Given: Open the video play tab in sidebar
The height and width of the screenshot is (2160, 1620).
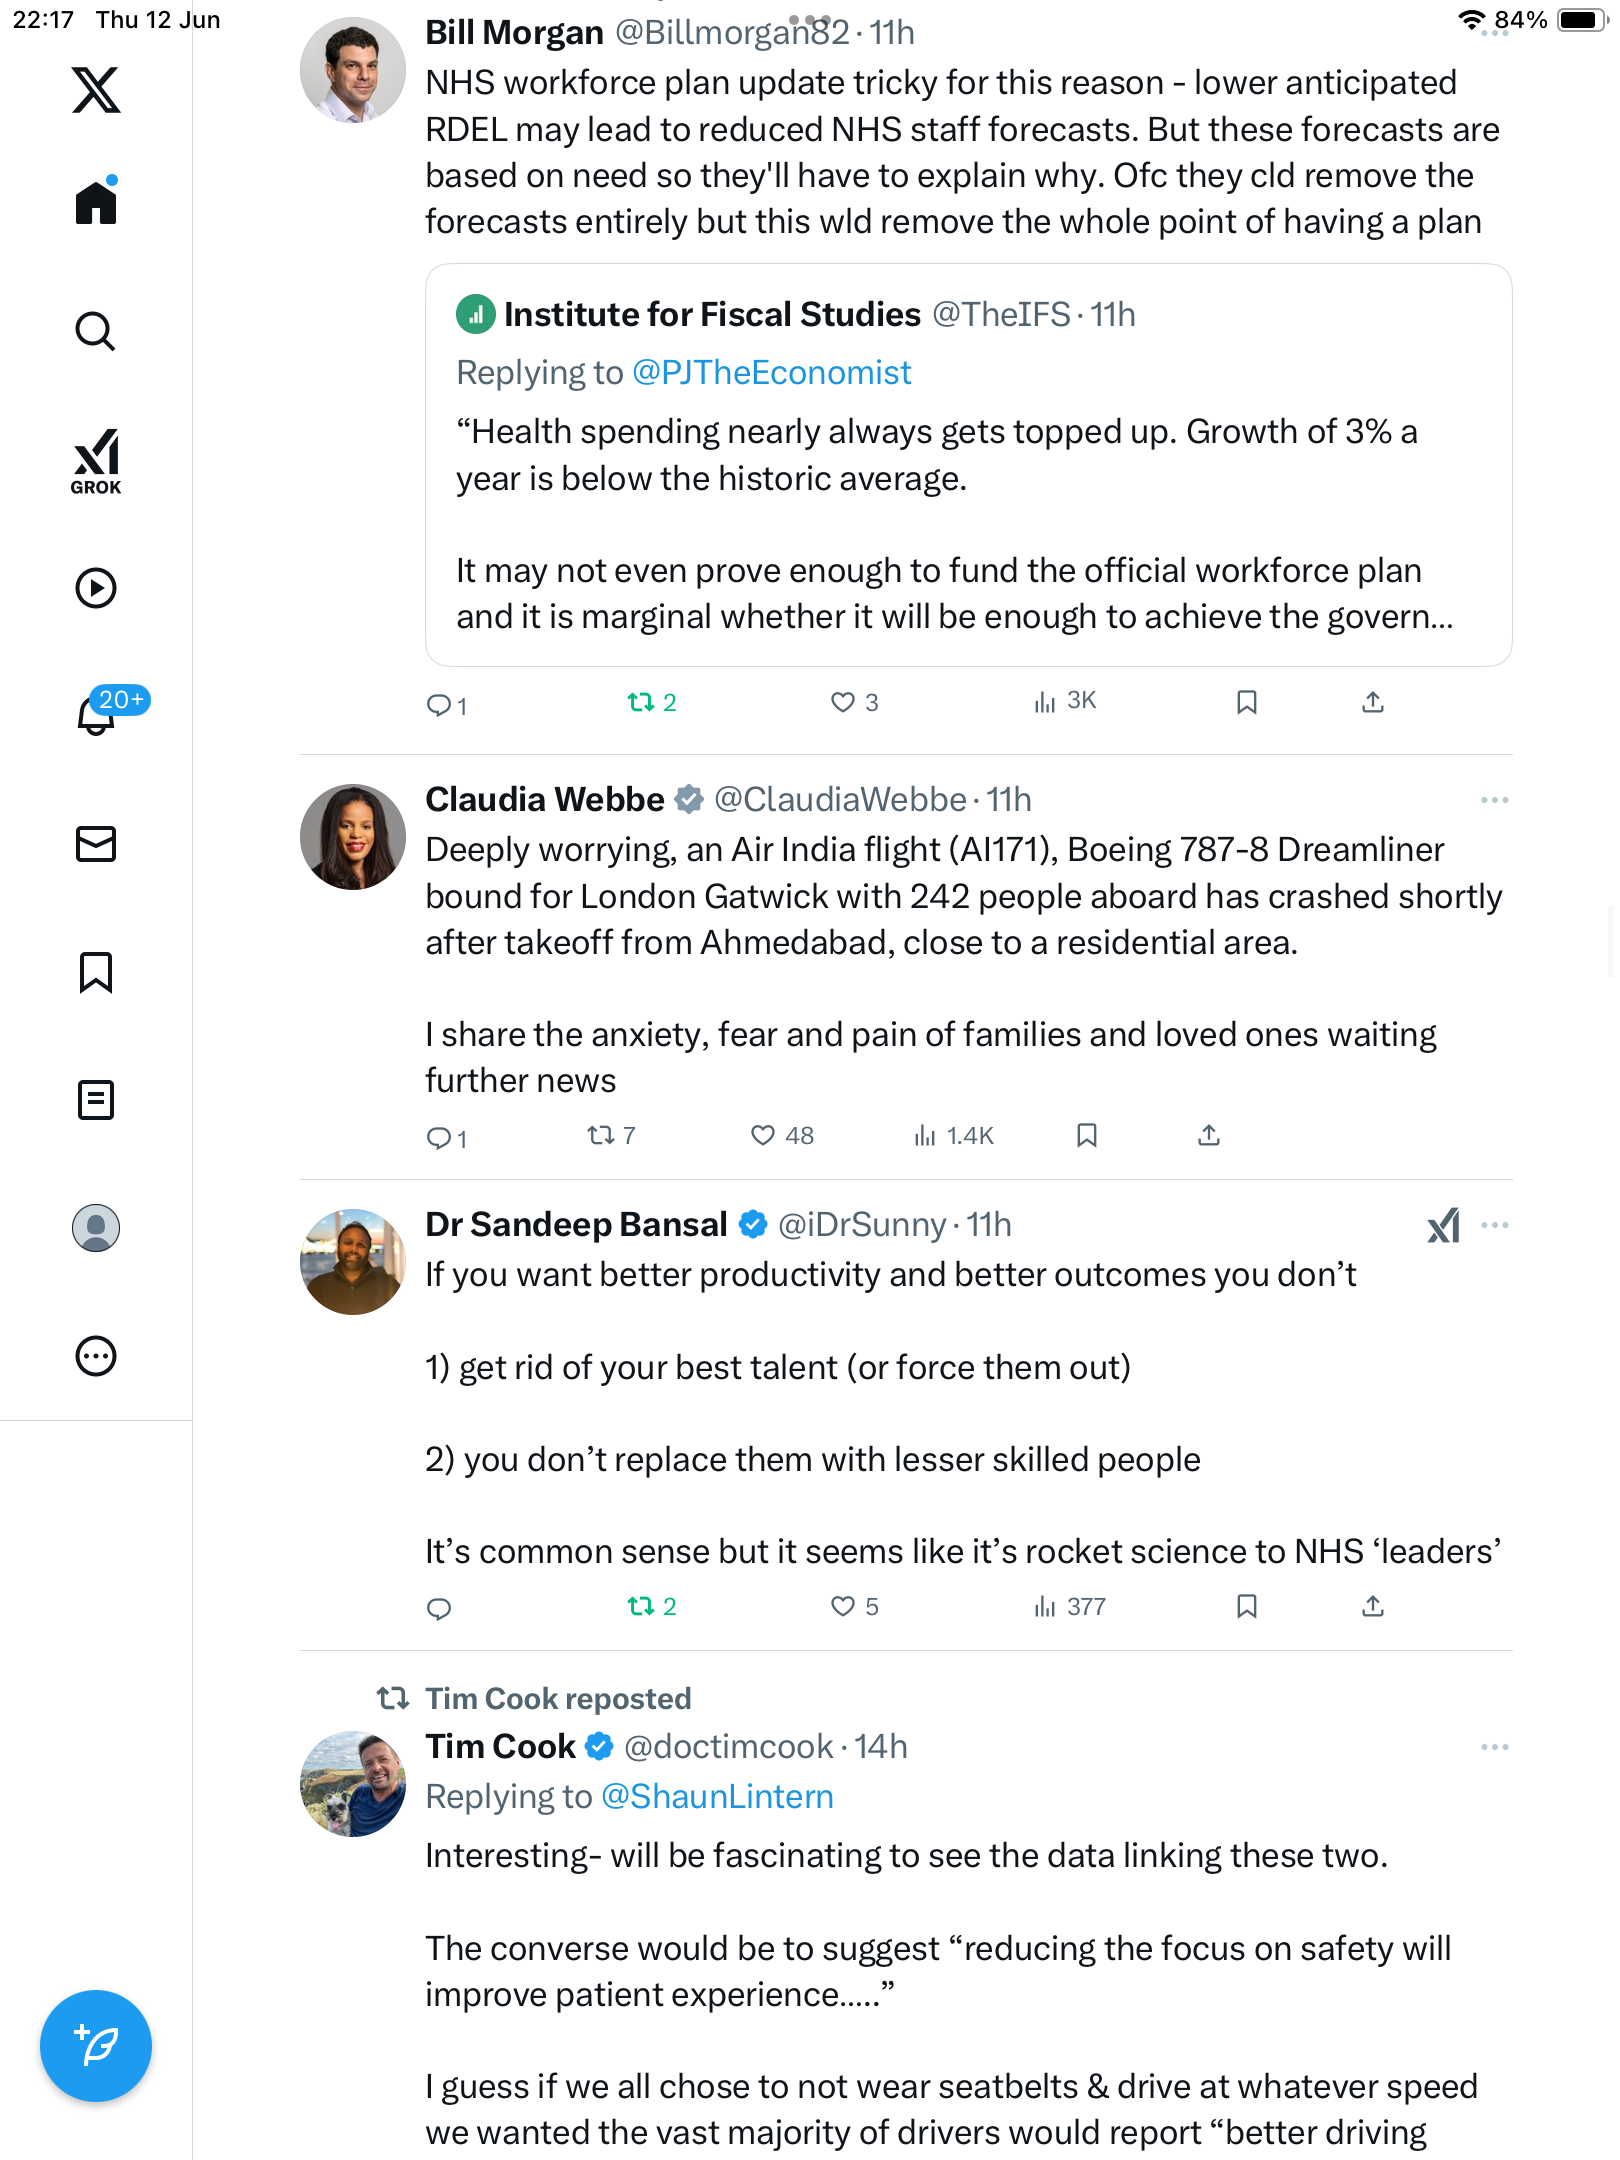Looking at the screenshot, I should pos(96,588).
